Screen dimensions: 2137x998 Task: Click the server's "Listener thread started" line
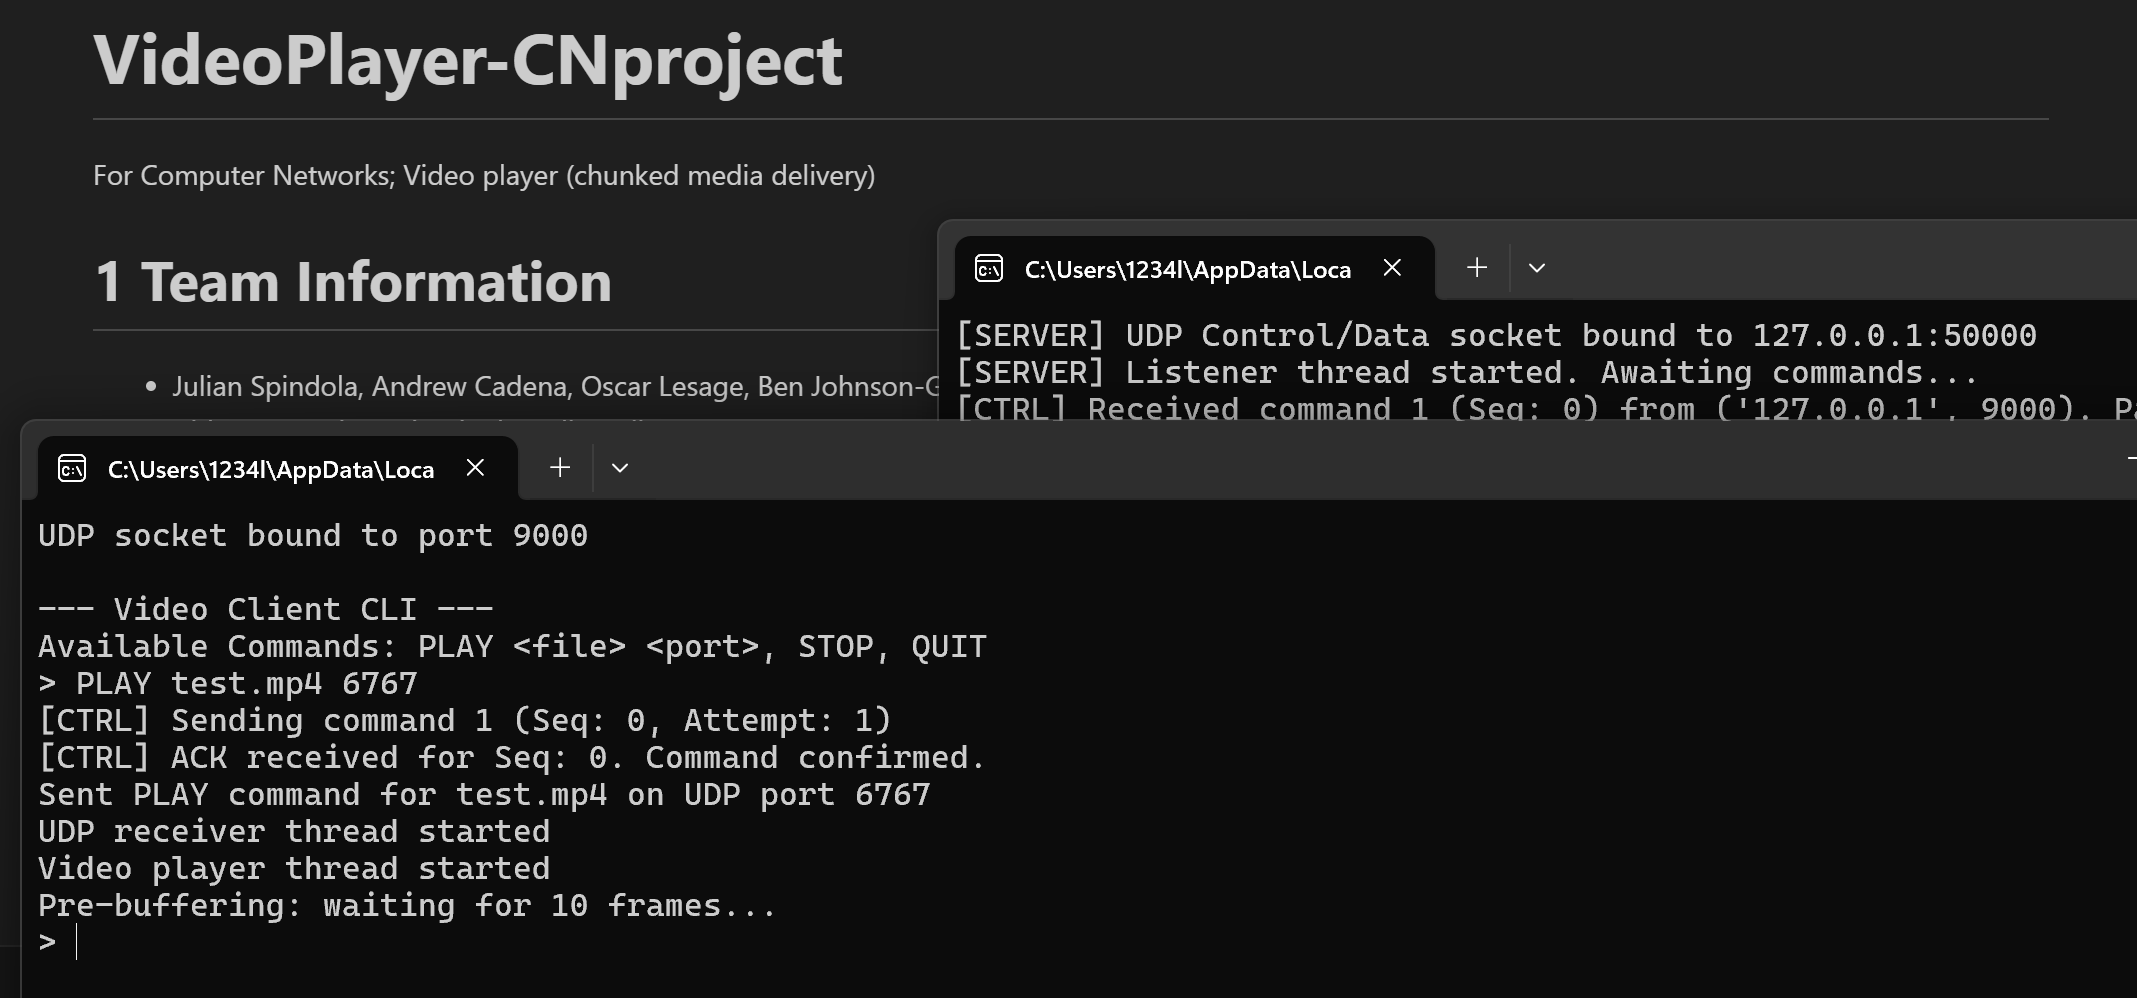coord(1466,373)
